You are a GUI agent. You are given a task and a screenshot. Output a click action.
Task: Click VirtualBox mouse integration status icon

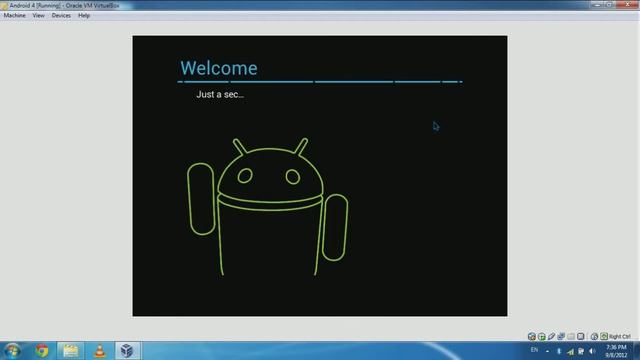click(594, 336)
